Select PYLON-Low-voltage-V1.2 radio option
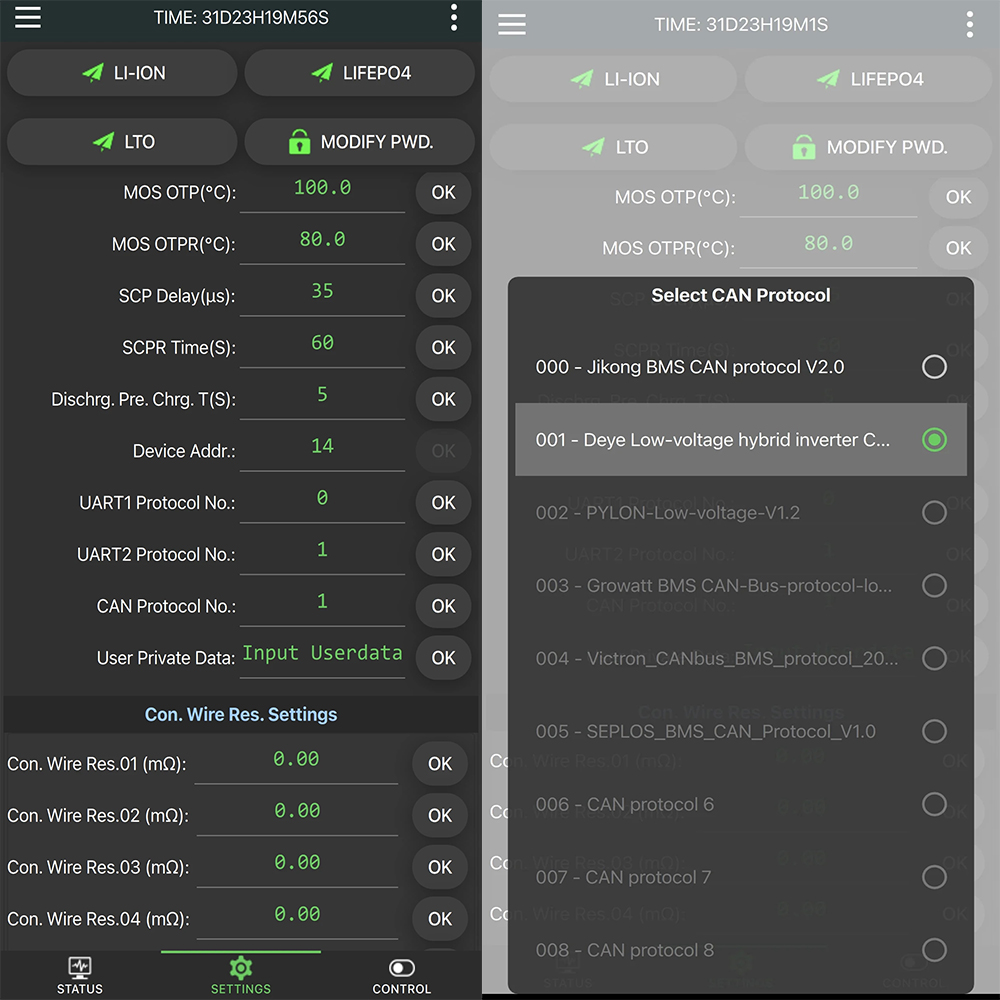1000x1000 pixels. 933,513
